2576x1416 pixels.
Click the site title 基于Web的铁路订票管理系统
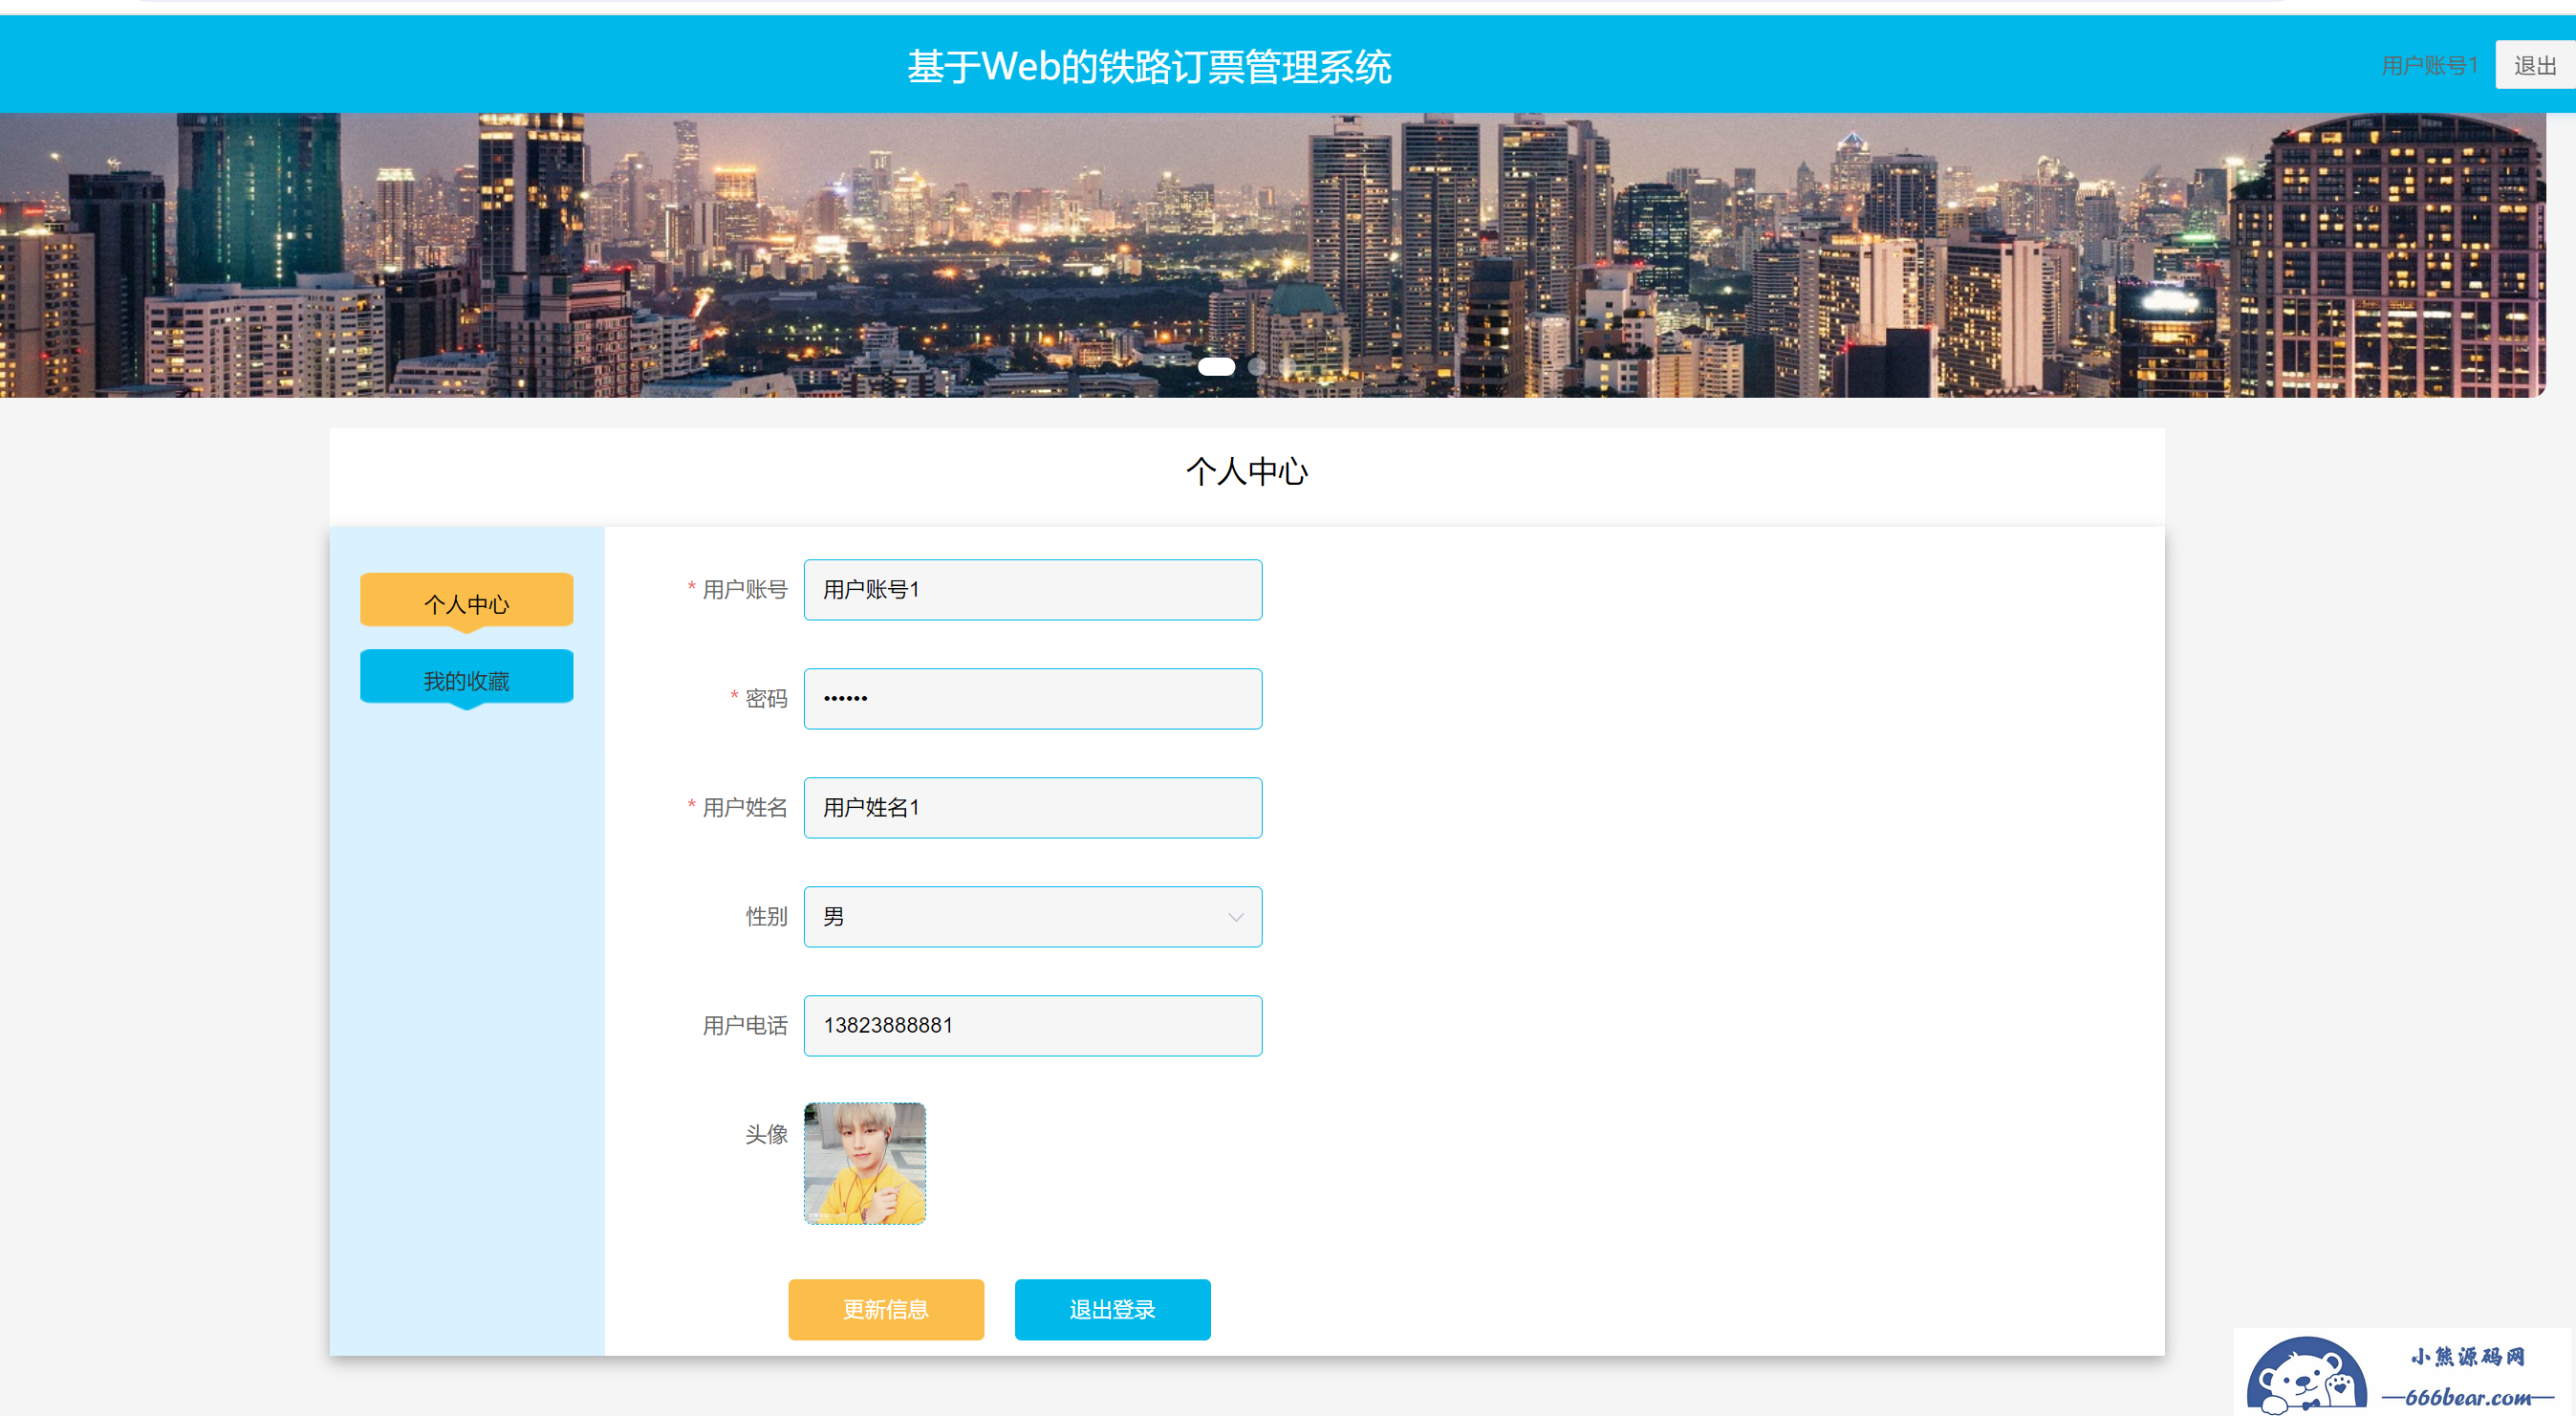[1149, 67]
